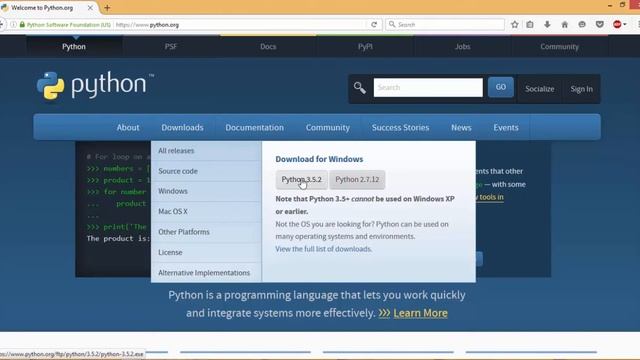Open the News menu
640x360 pixels.
[x=461, y=127]
